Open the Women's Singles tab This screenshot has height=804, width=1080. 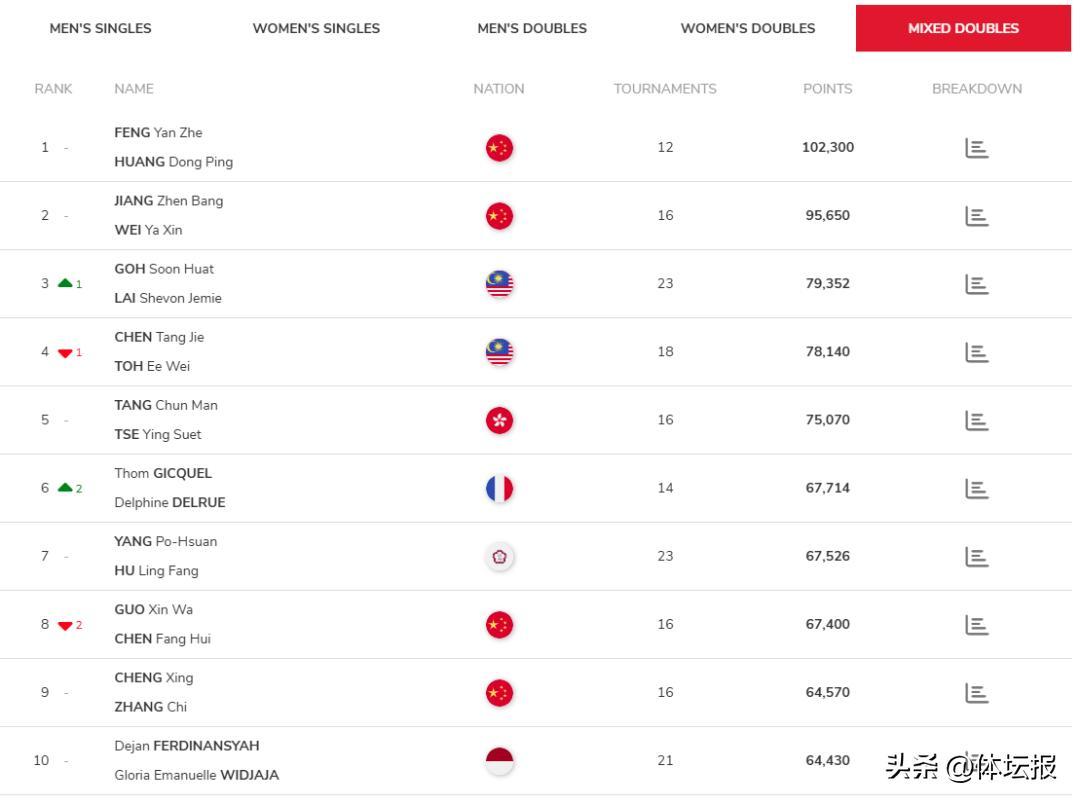(316, 28)
